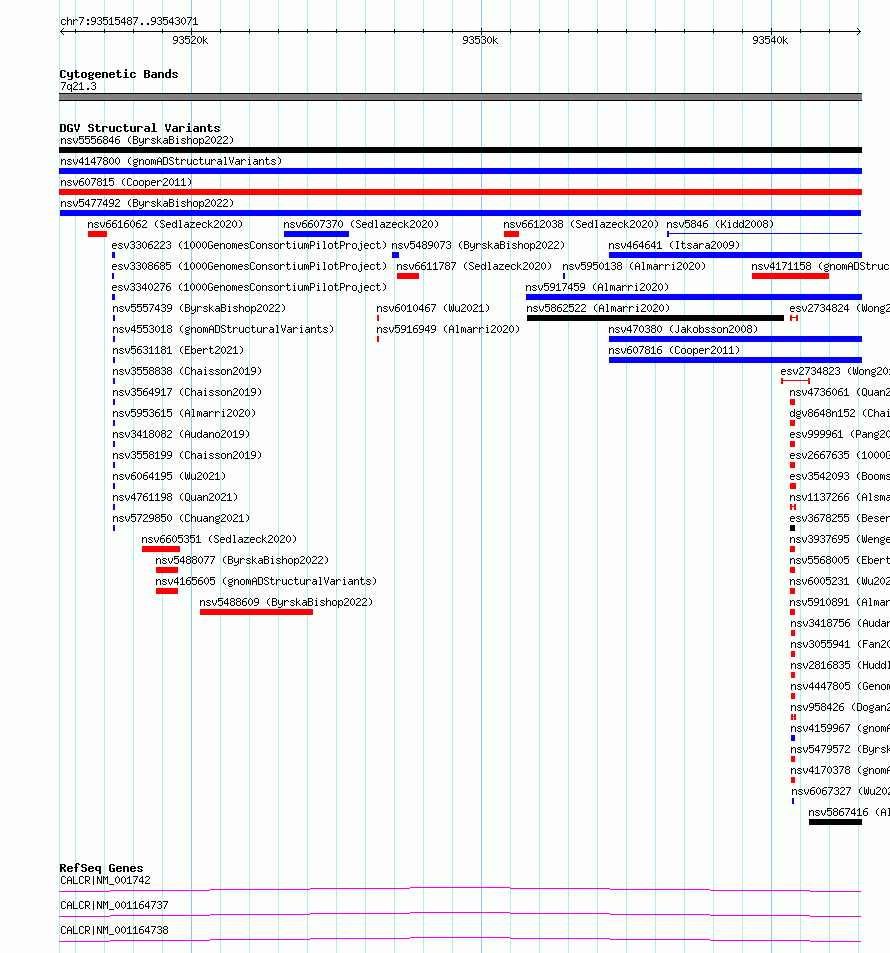The height and width of the screenshot is (953, 890).
Task: Open the nsv5568005 variant label
Action: click(840, 560)
